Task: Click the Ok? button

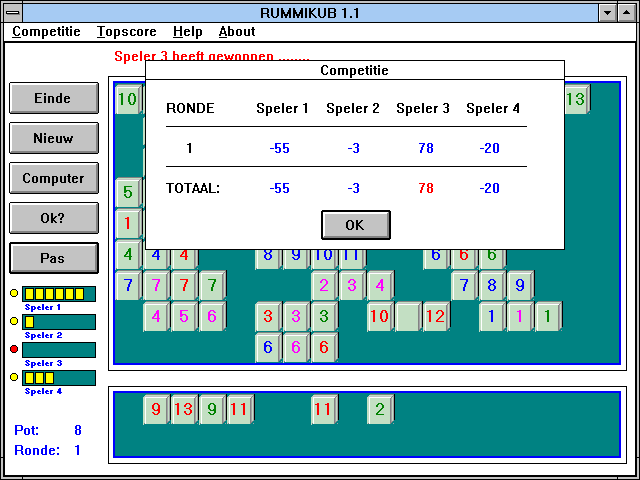Action: (x=54, y=218)
